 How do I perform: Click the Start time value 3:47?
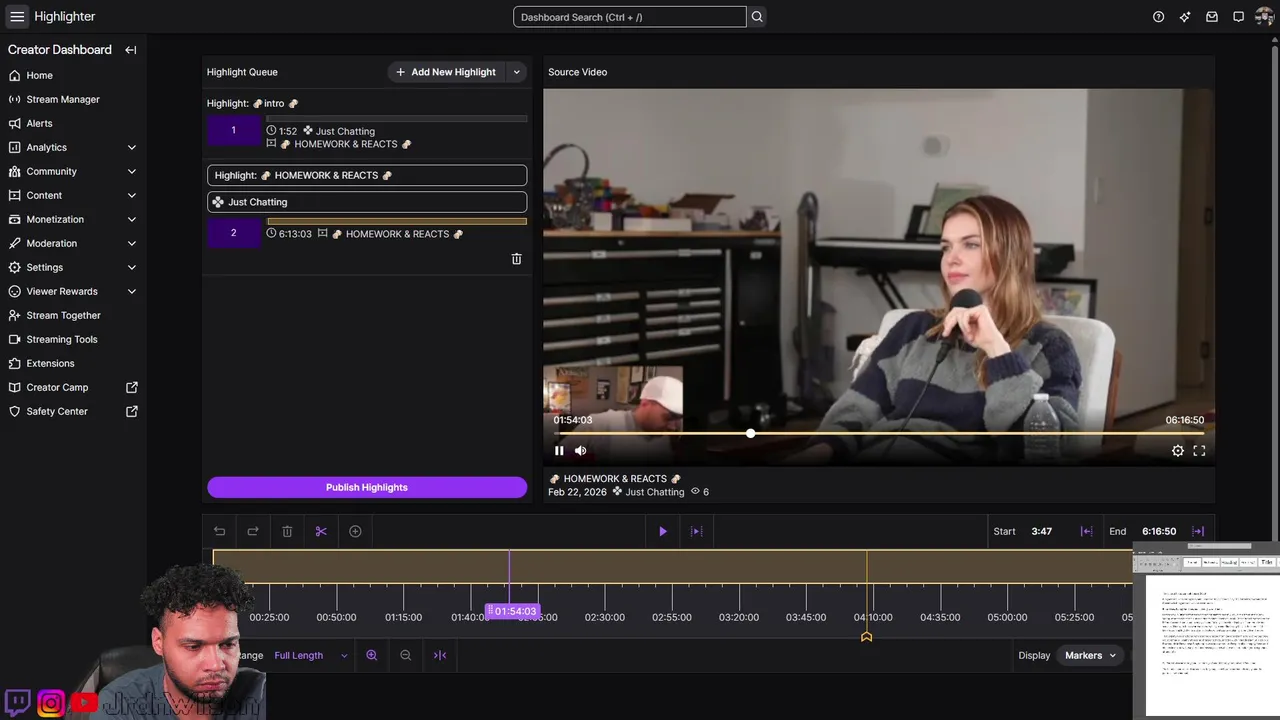(1042, 531)
